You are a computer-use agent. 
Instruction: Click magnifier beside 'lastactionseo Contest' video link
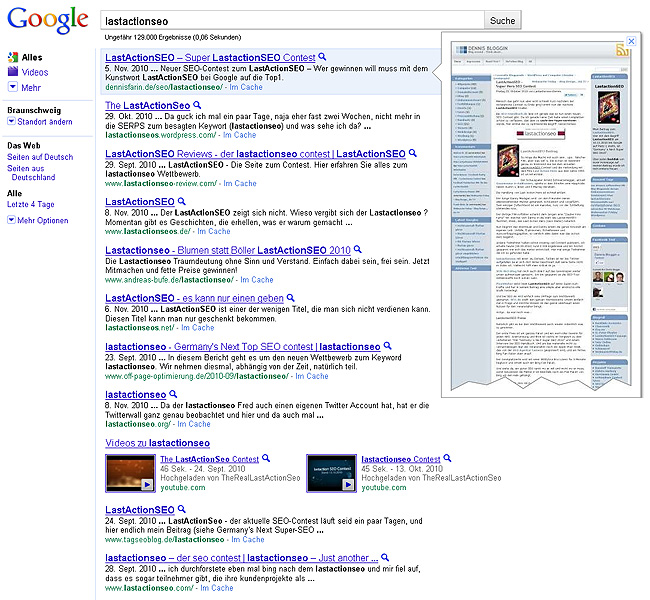[447, 458]
